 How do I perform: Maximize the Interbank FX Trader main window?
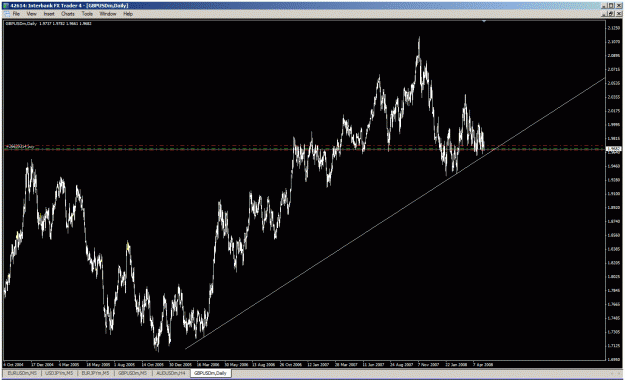click(611, 5)
